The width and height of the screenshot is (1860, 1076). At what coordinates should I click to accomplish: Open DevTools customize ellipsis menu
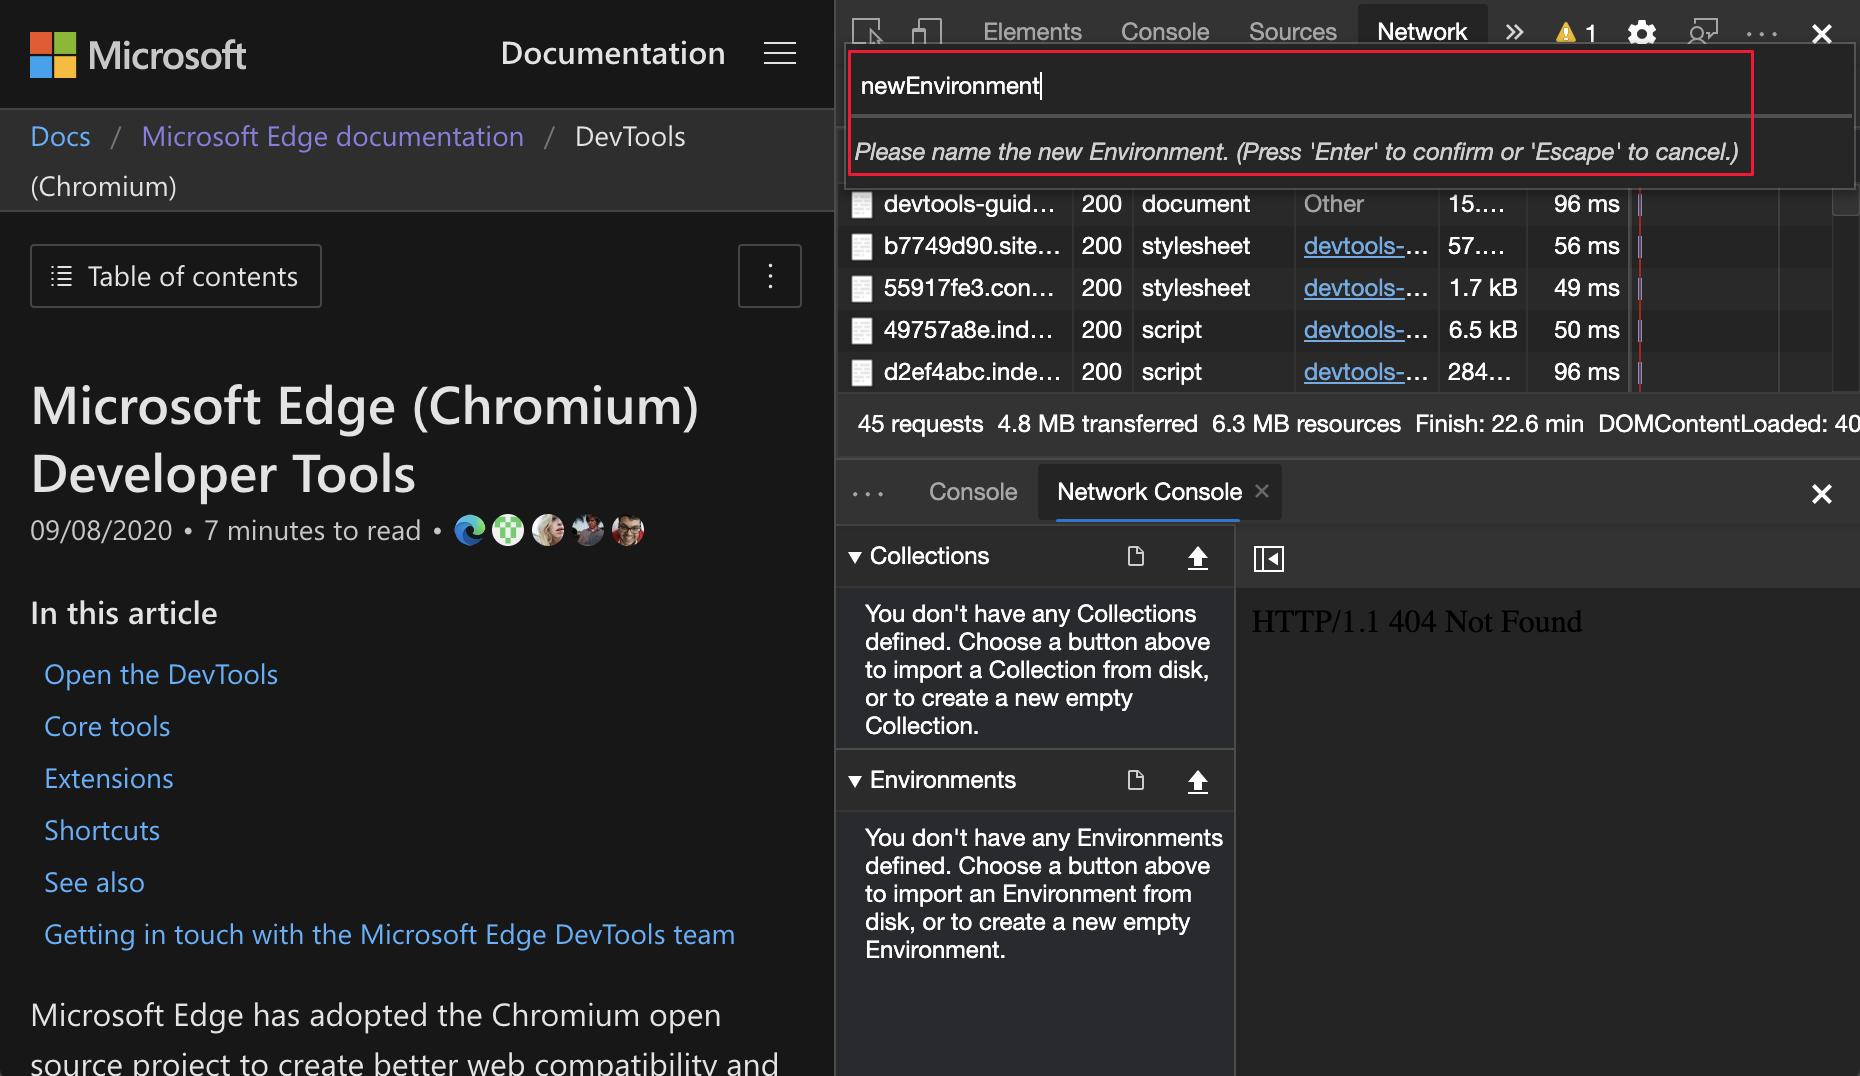pos(1762,33)
